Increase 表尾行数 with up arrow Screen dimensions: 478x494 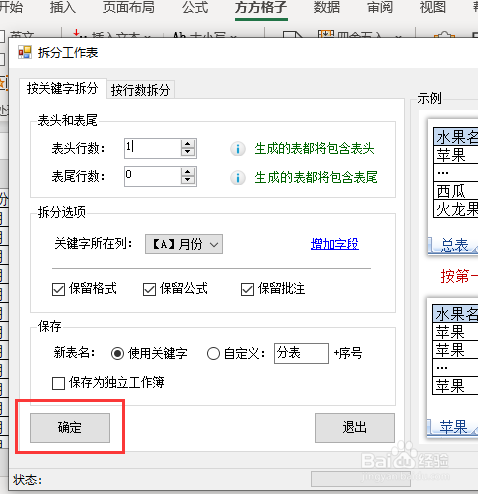[188, 172]
